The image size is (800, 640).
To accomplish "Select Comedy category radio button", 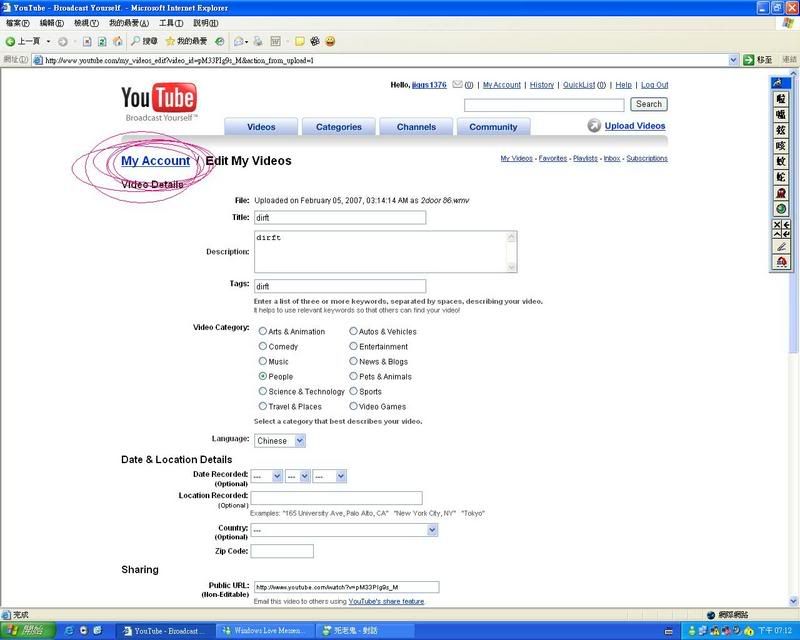I will (x=263, y=346).
